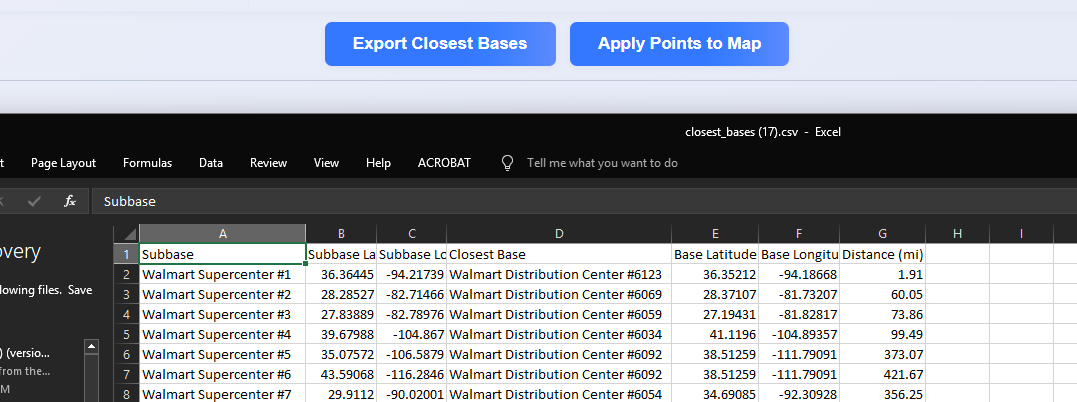Viewport: 1077px width, 402px height.
Task: Click the Insert Function fx icon
Action: click(70, 201)
